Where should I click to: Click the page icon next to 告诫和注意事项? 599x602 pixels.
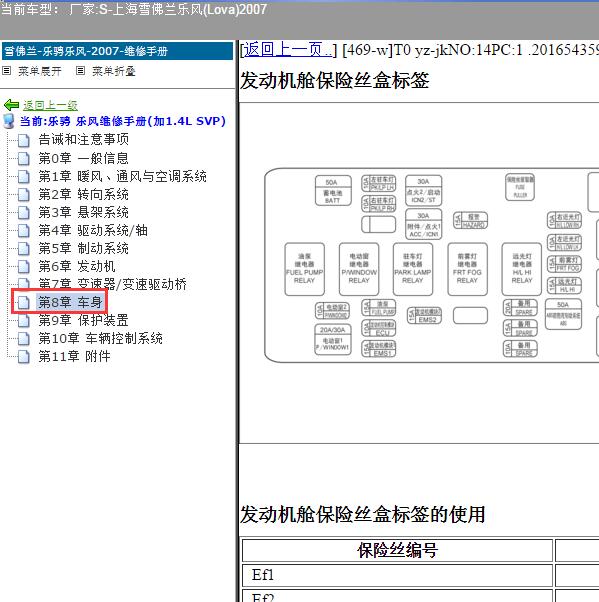tap(24, 141)
